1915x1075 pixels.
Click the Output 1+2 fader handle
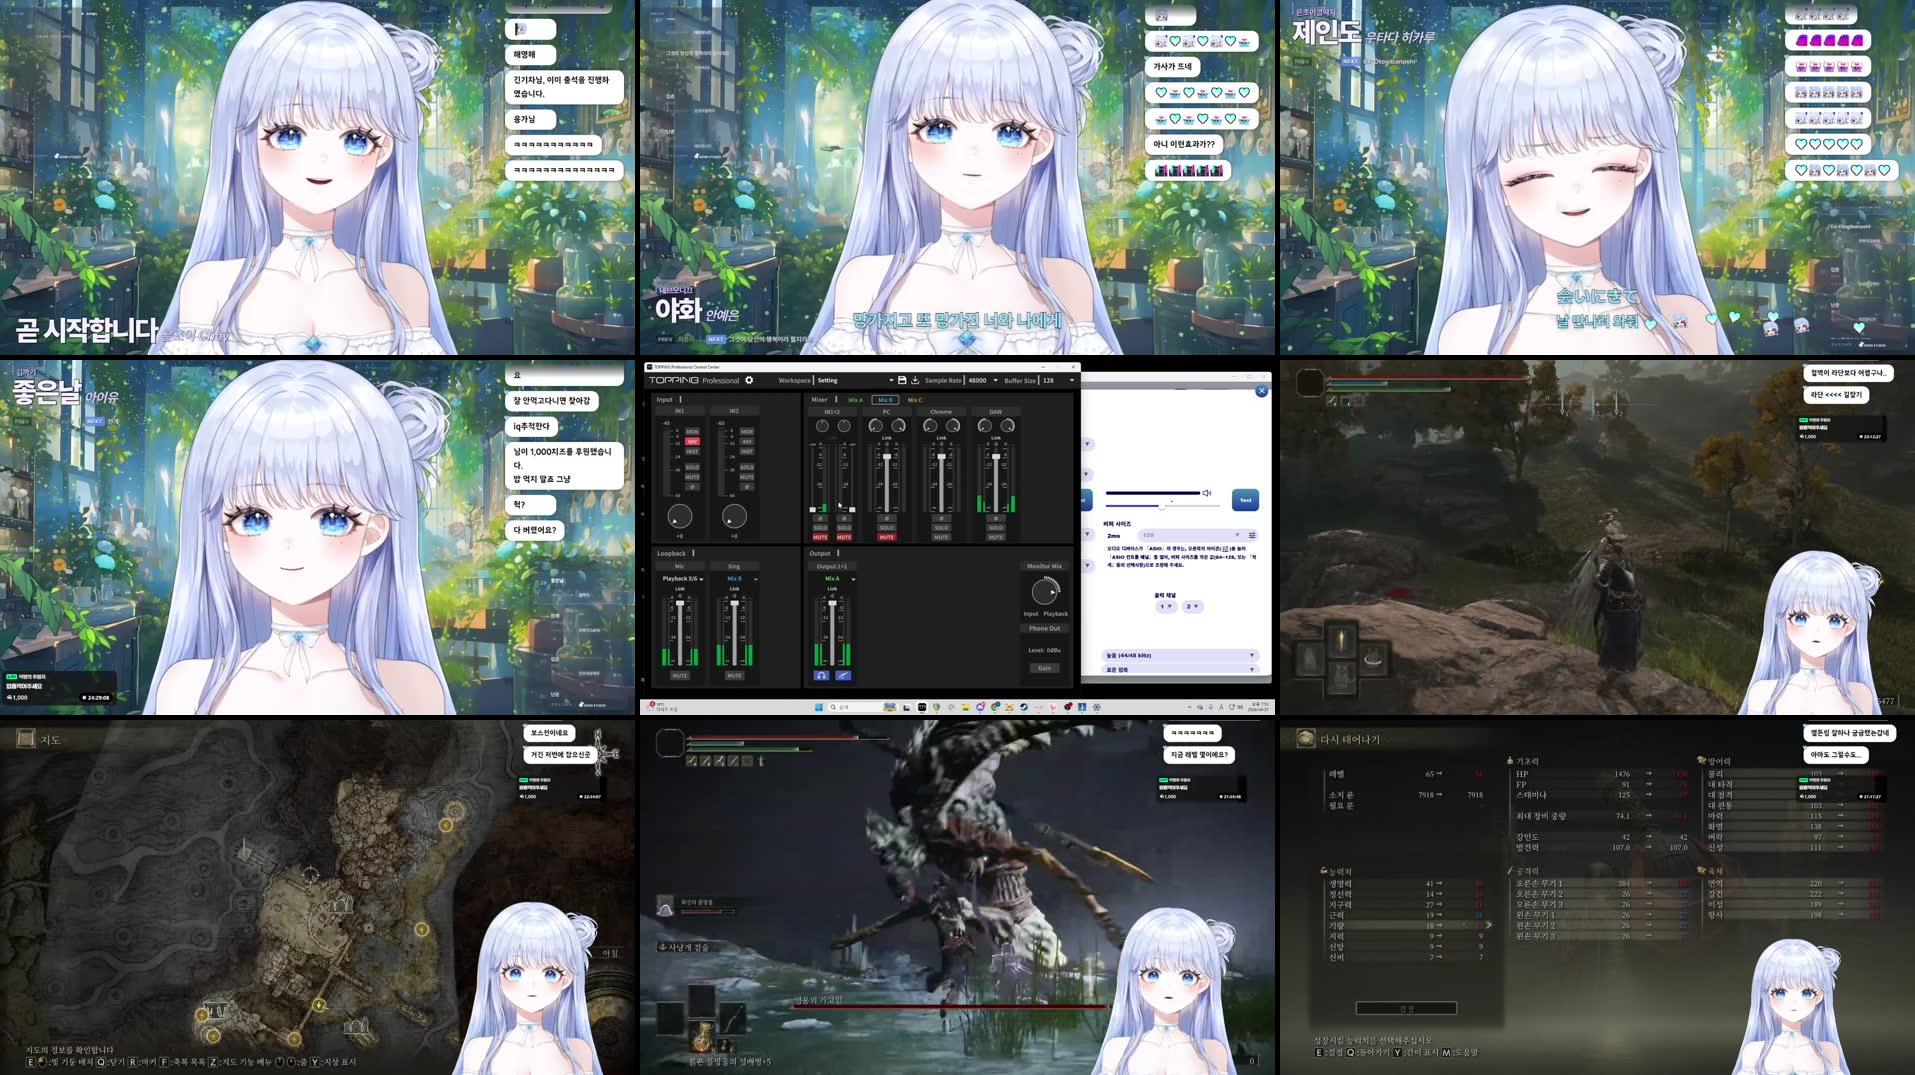(x=832, y=603)
